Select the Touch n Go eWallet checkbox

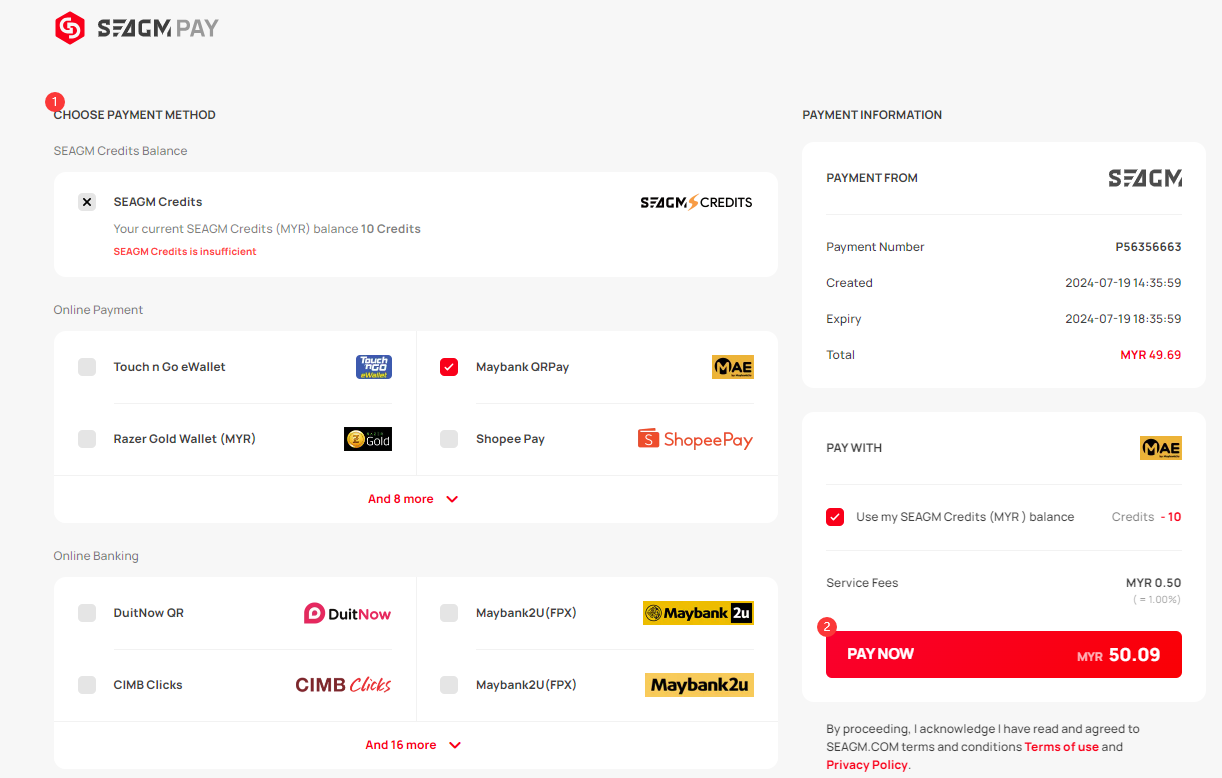click(87, 367)
